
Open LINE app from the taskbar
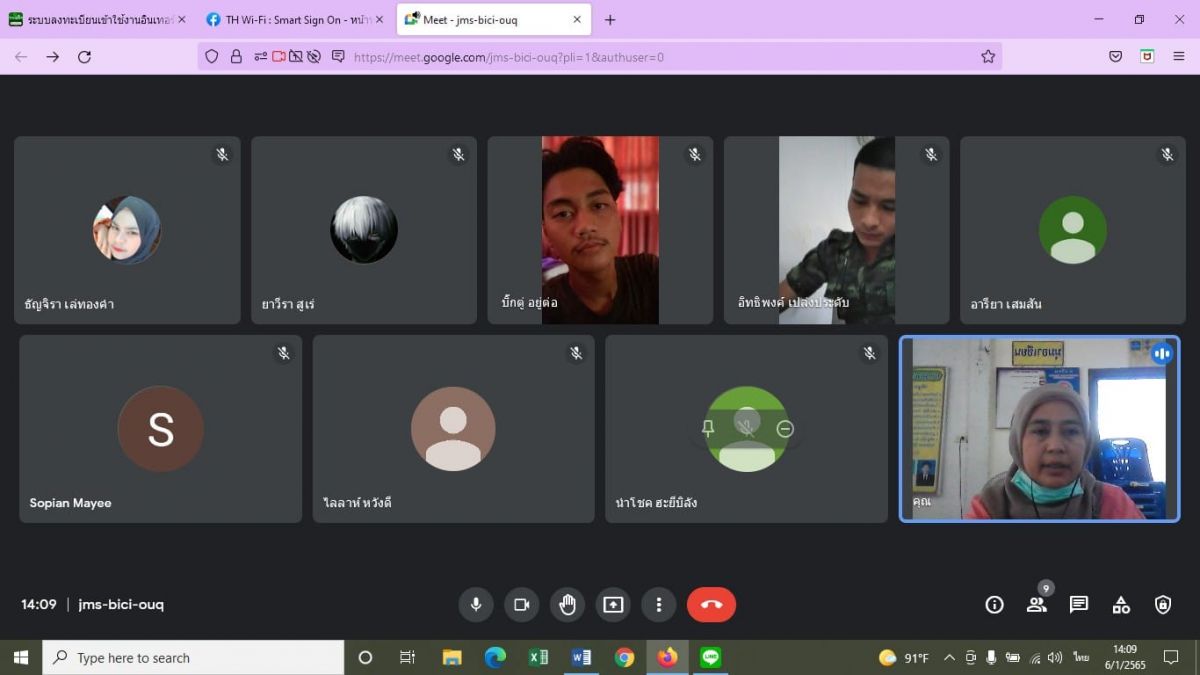pyautogui.click(x=711, y=657)
